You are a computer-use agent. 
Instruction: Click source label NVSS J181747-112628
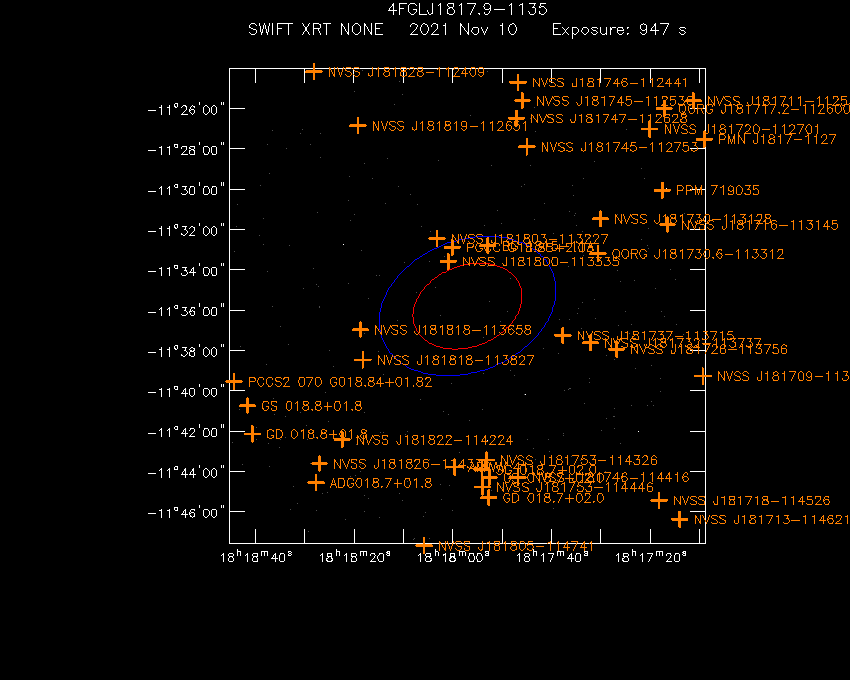(608, 118)
